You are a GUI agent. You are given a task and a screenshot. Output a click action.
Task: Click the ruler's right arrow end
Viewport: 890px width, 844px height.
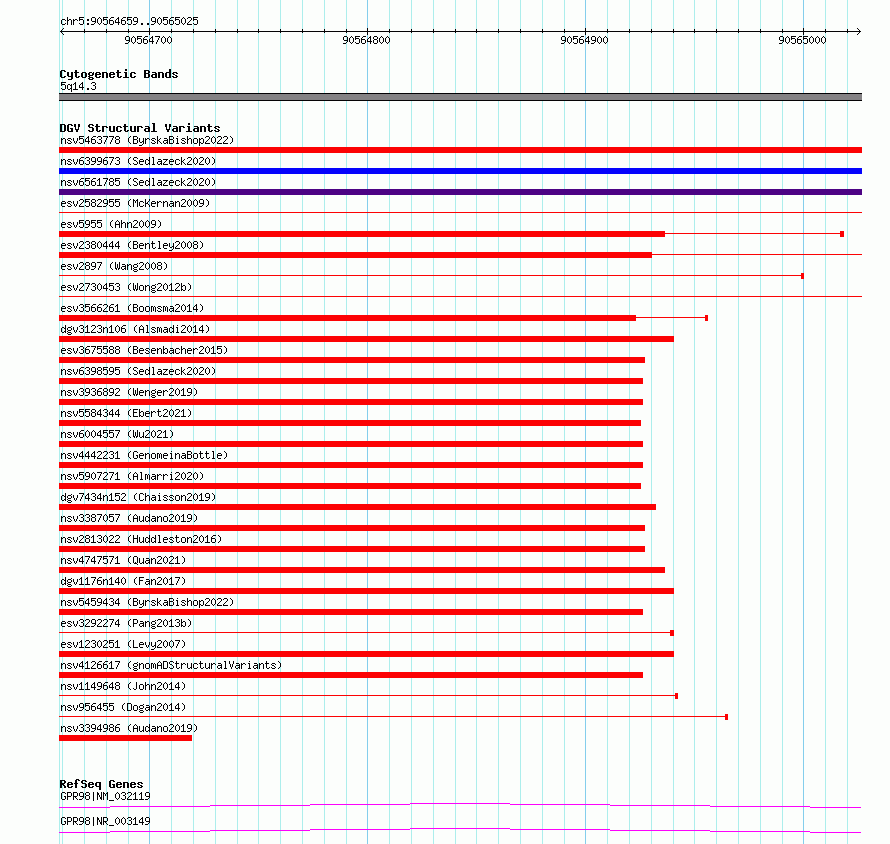[x=859, y=31]
